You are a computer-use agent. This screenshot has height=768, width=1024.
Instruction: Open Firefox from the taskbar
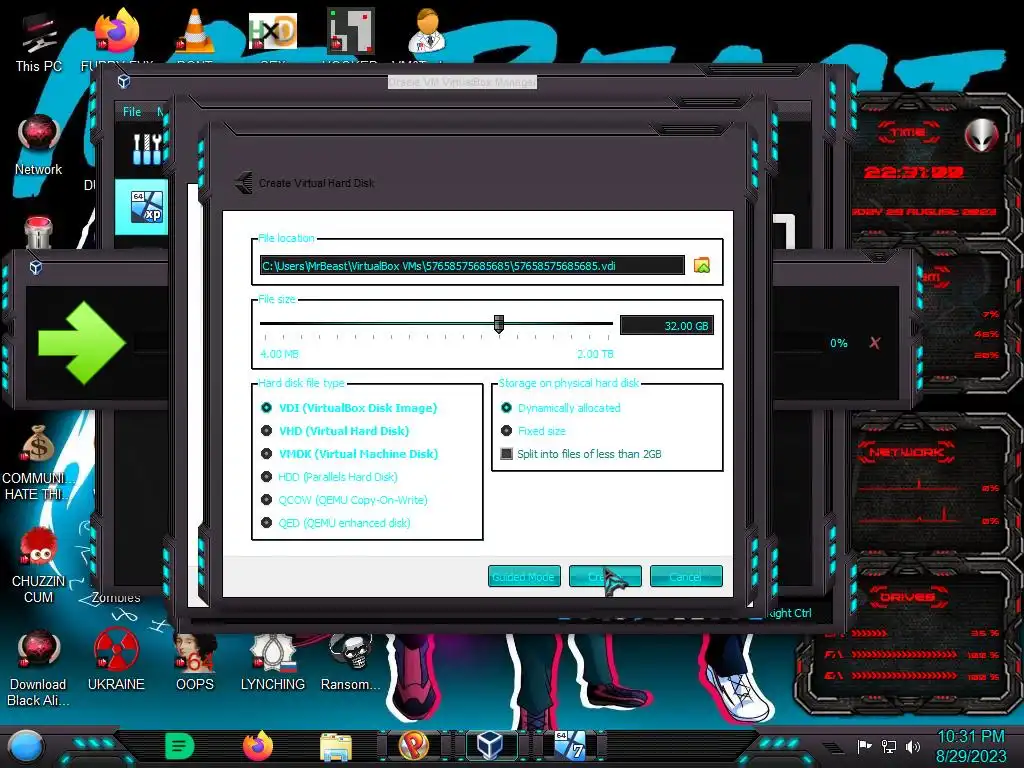pyautogui.click(x=258, y=746)
